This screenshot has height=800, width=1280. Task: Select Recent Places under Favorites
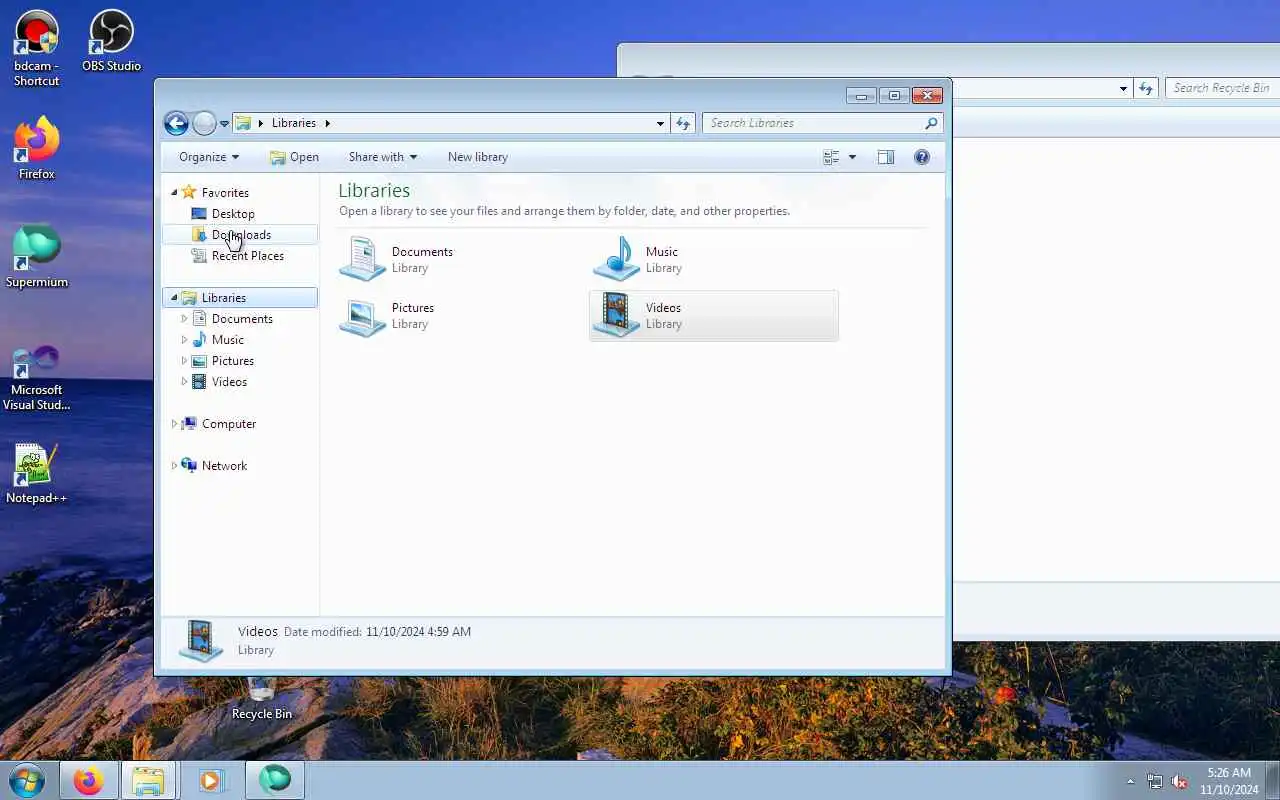tap(239, 256)
